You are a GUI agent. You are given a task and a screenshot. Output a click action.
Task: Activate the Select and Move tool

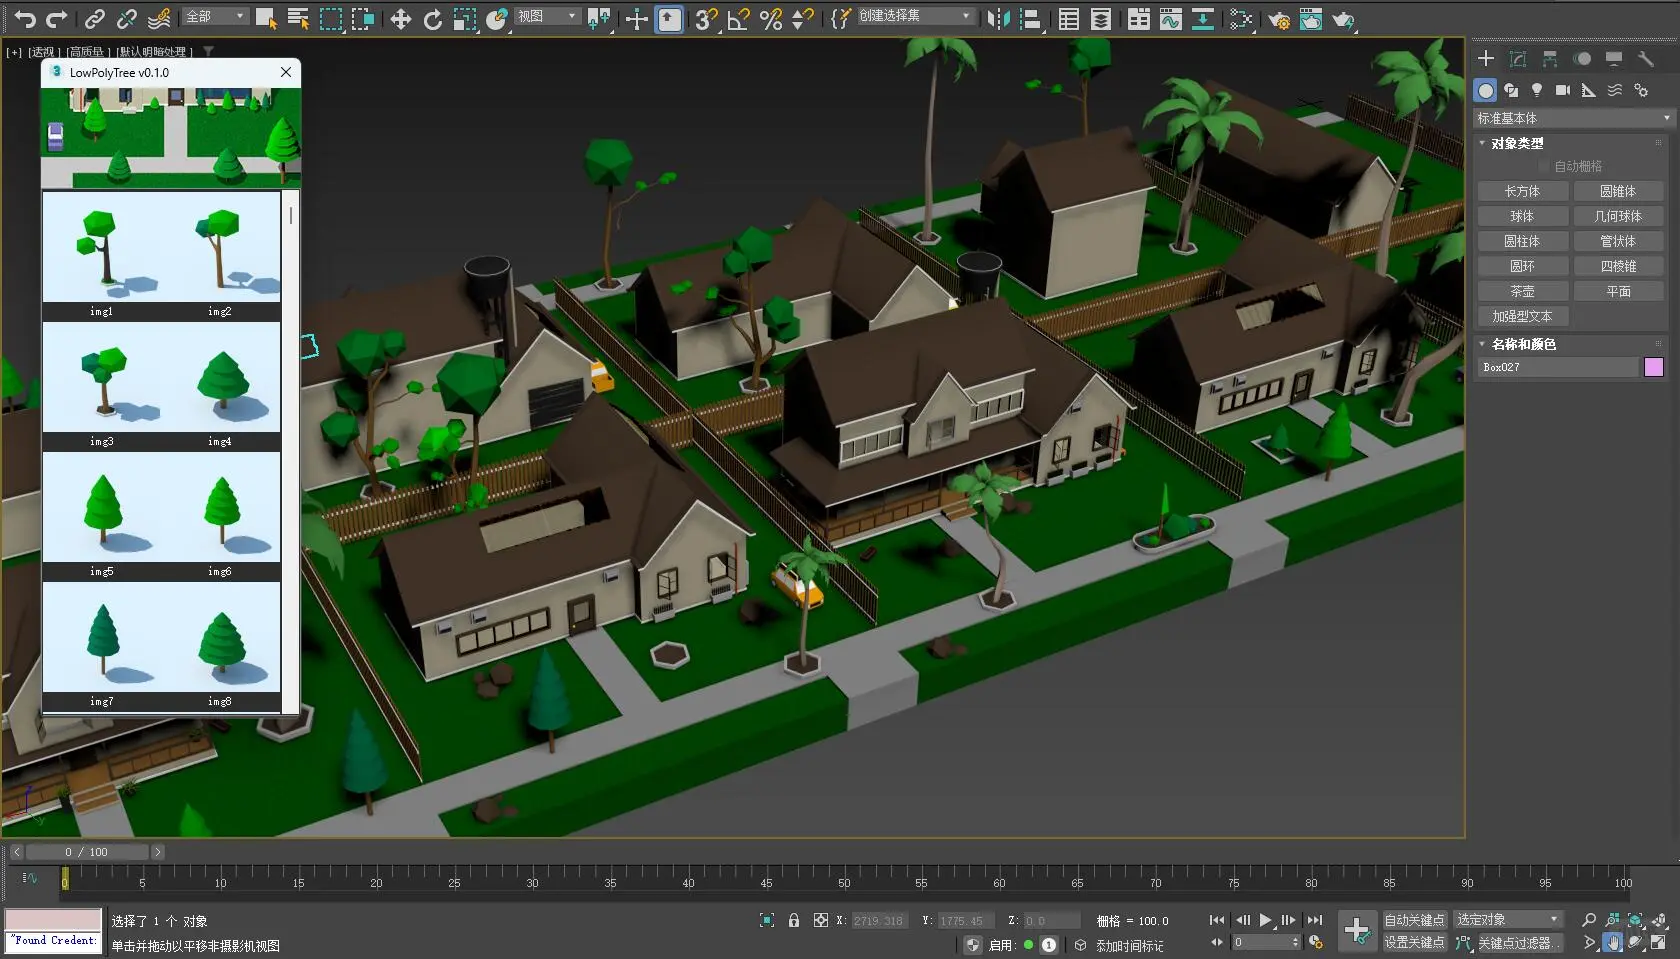[400, 19]
